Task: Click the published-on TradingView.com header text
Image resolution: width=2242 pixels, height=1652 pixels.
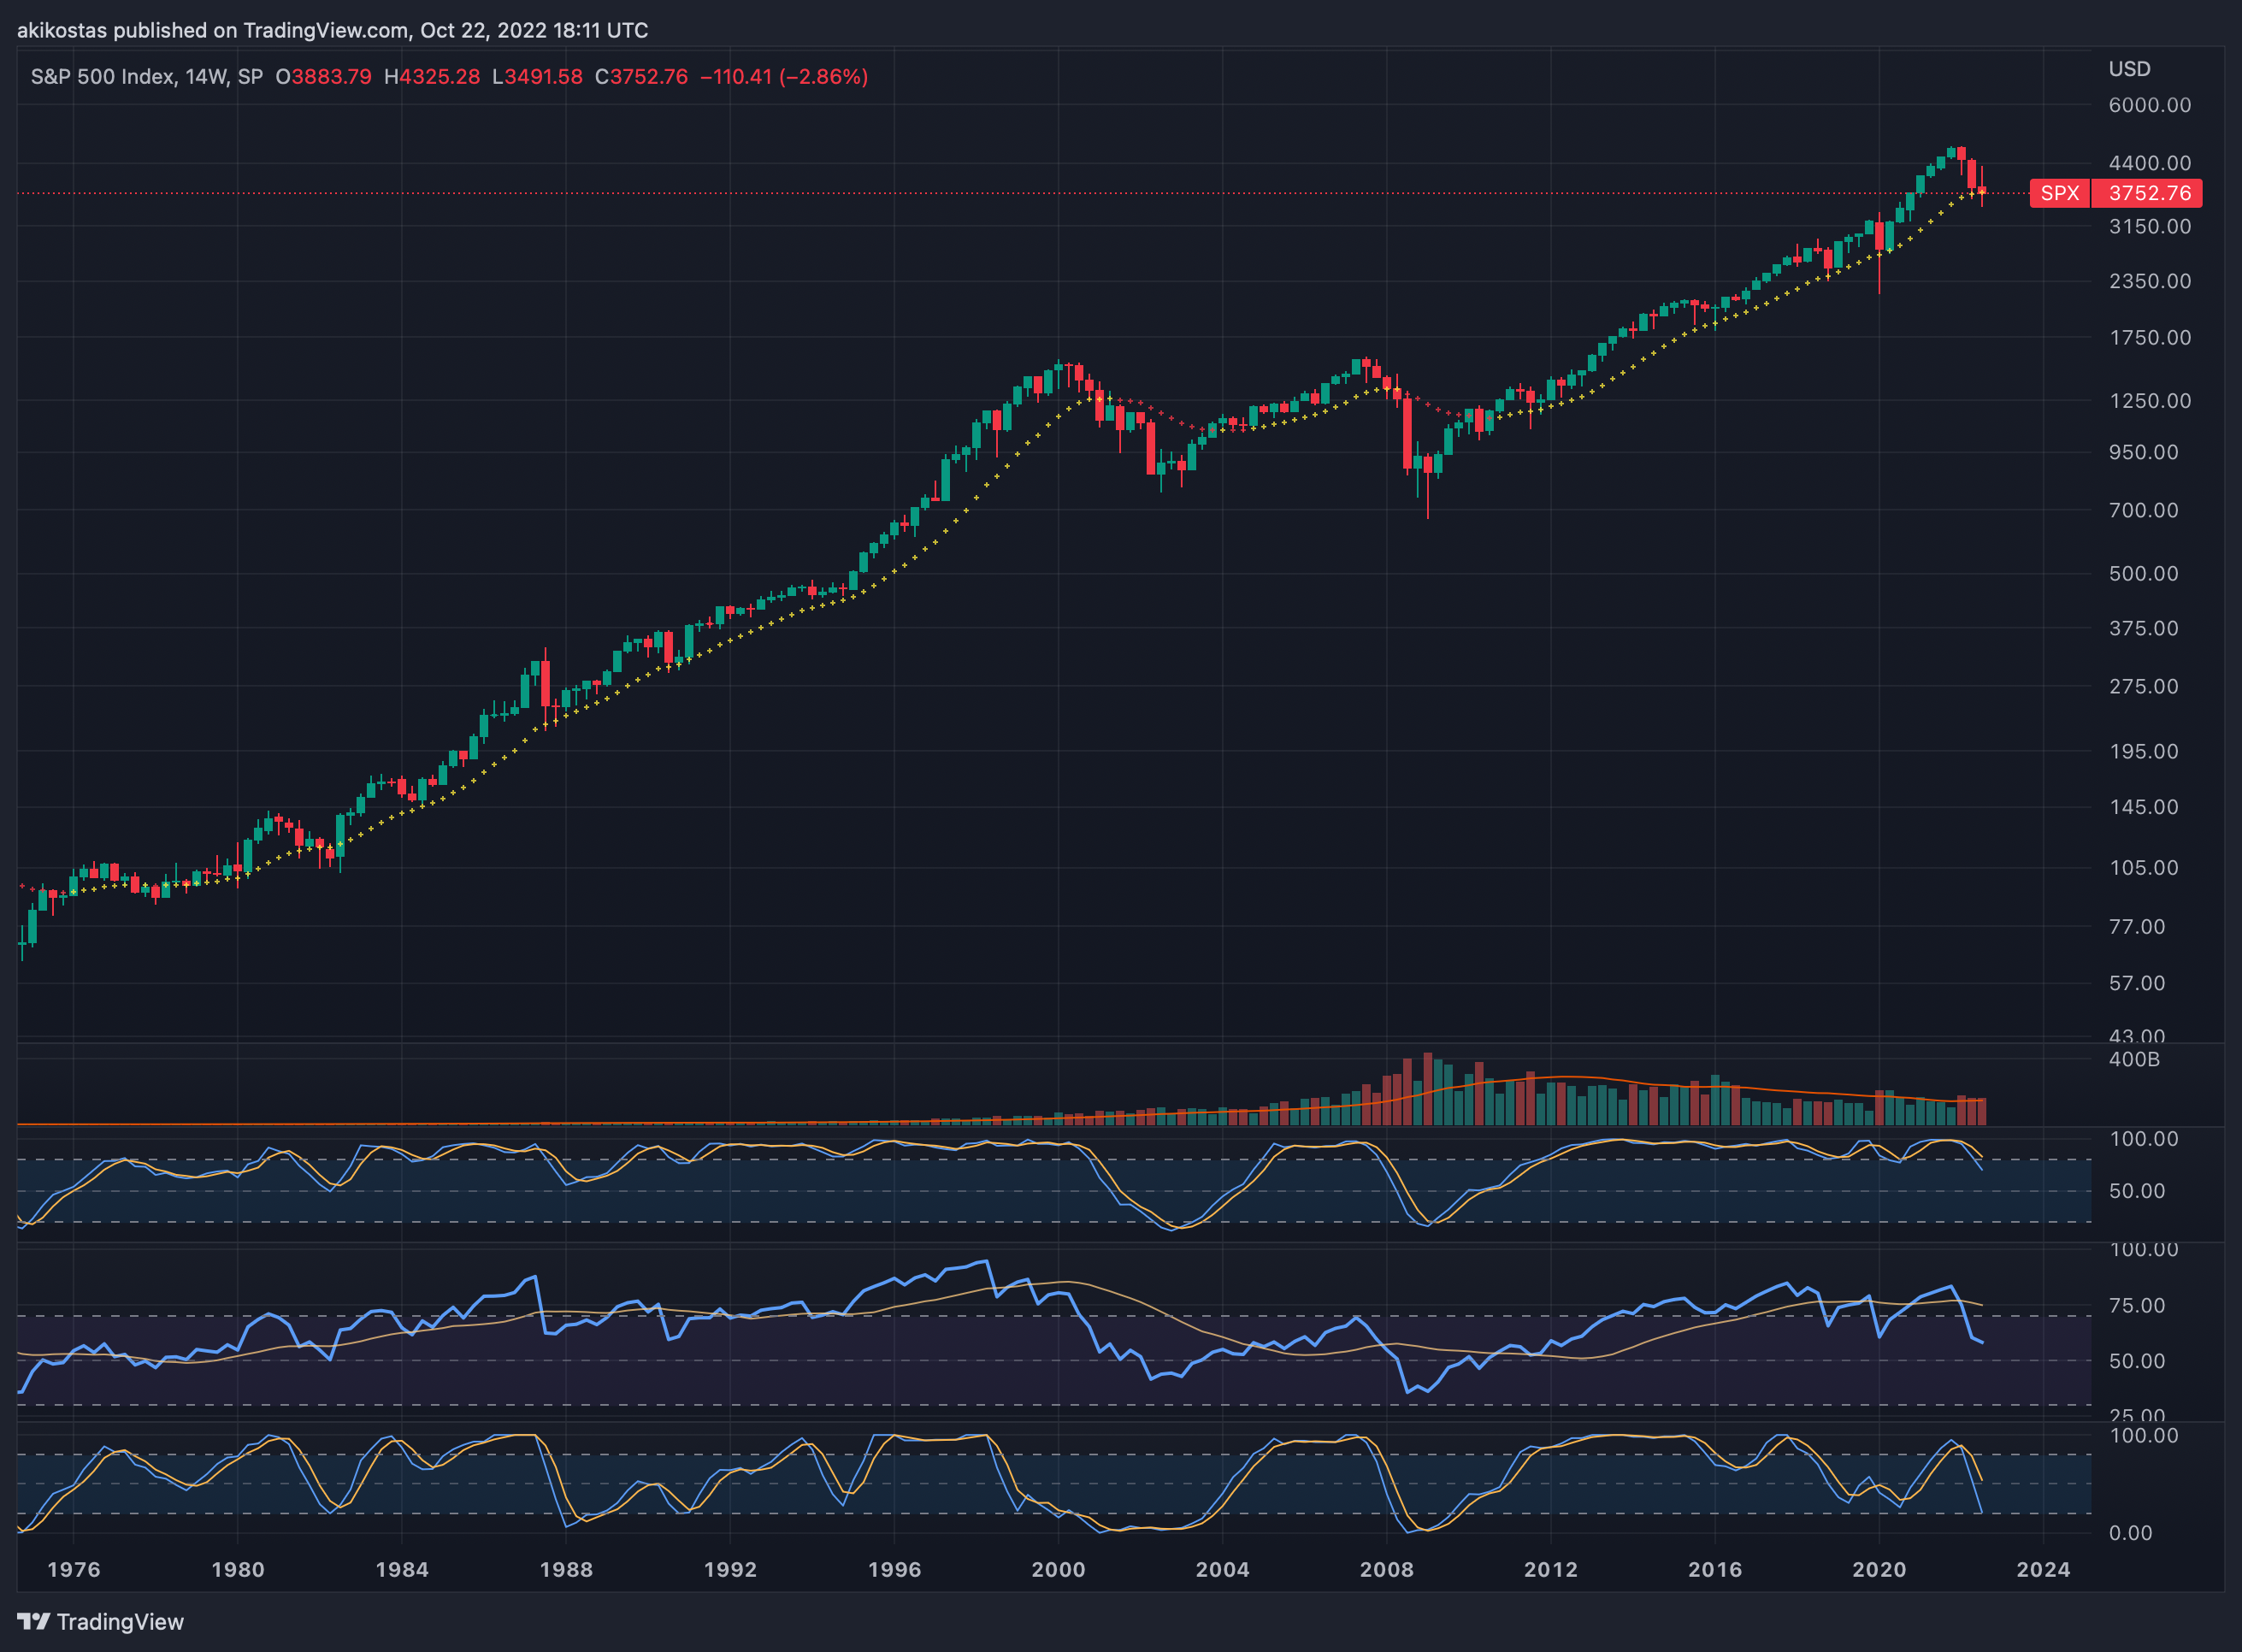Action: (x=332, y=31)
